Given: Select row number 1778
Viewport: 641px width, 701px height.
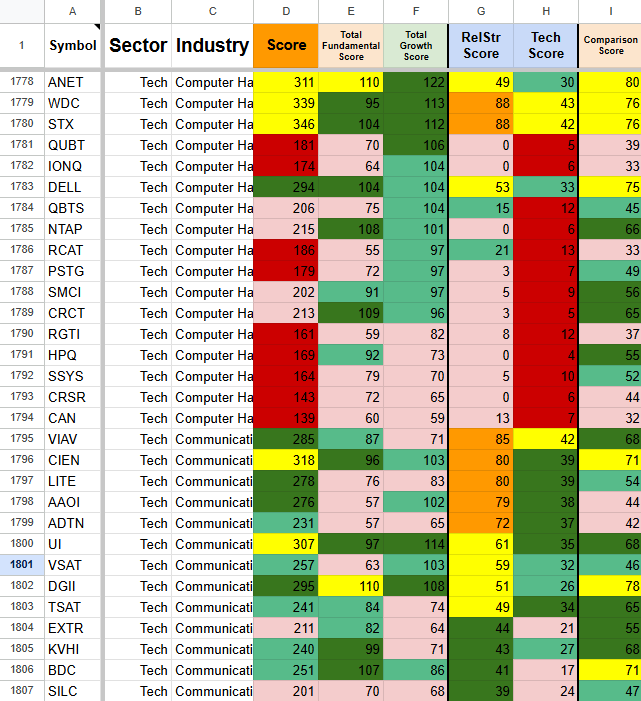Looking at the screenshot, I should (22, 82).
